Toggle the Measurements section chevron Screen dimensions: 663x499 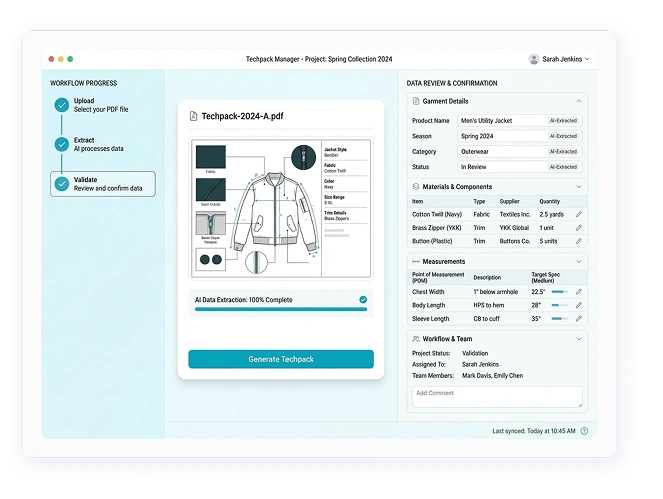(x=579, y=261)
